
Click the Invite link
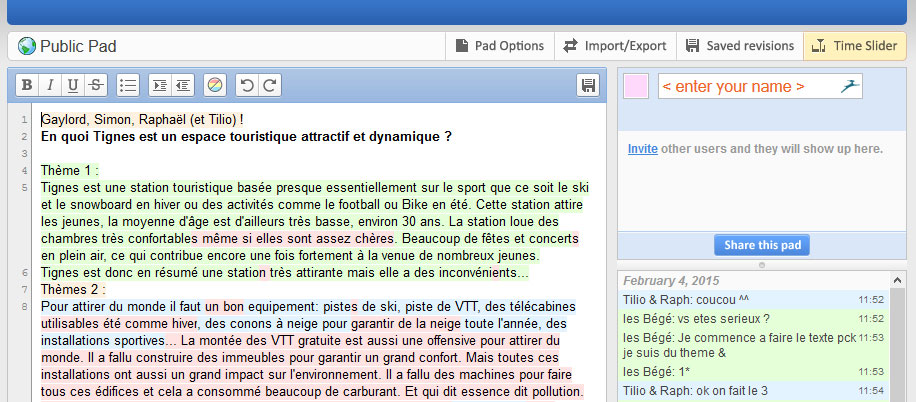[642, 149]
